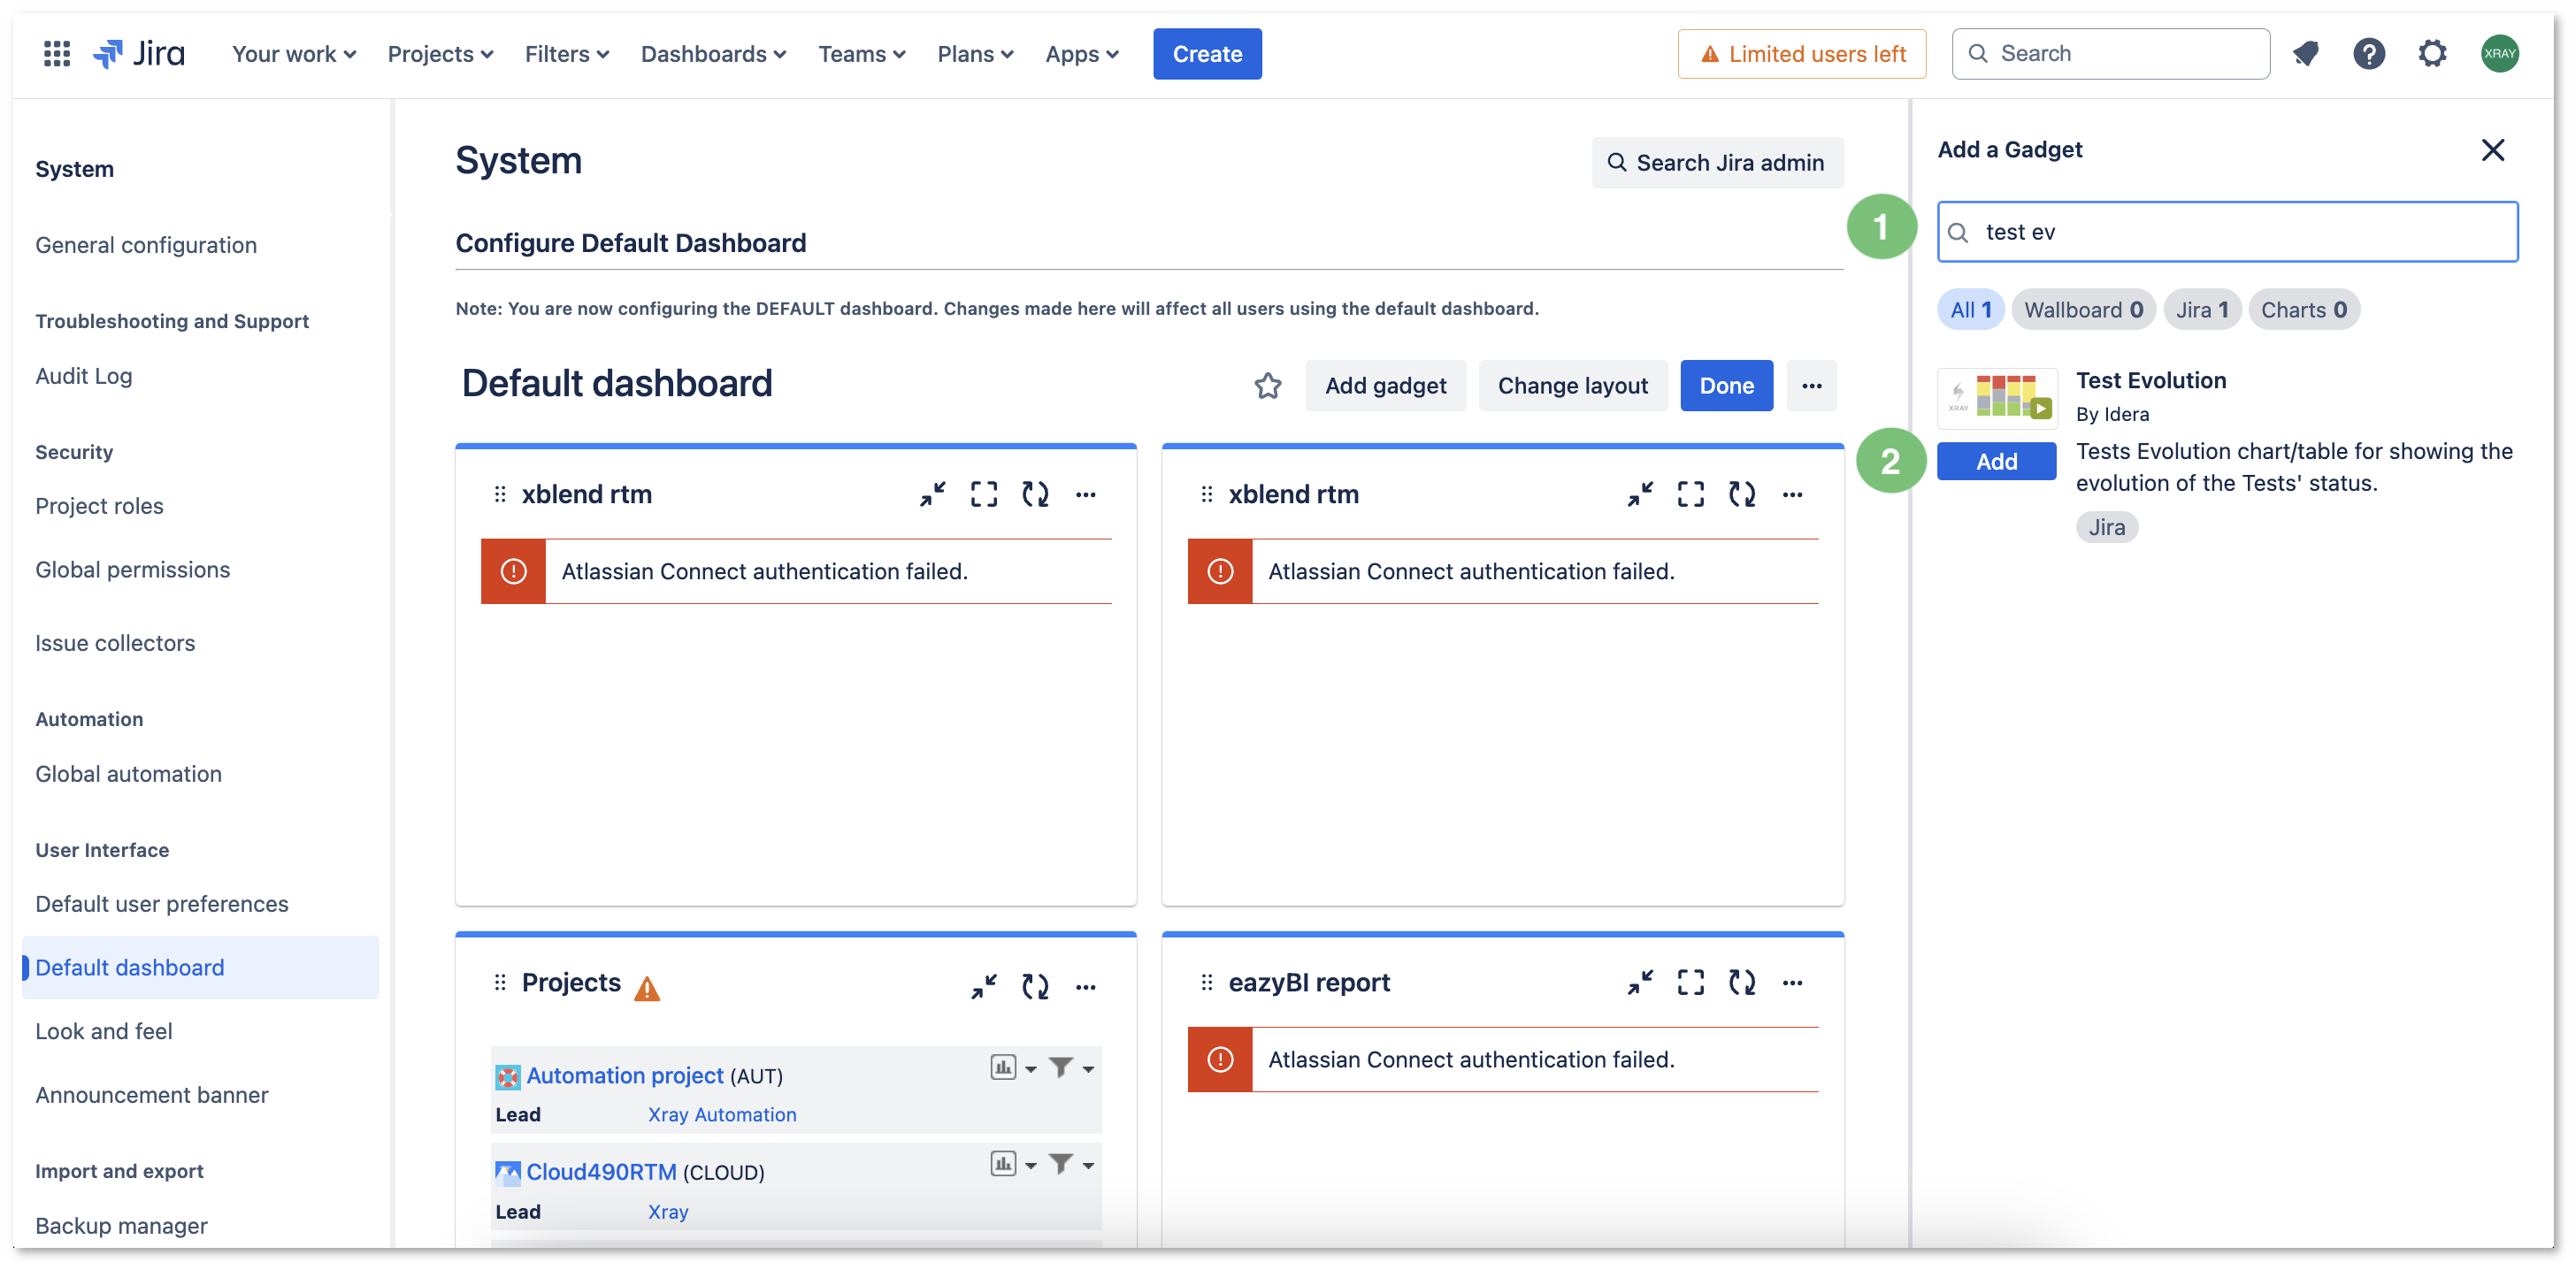Open Issue collectors in sidebar

pyautogui.click(x=115, y=643)
